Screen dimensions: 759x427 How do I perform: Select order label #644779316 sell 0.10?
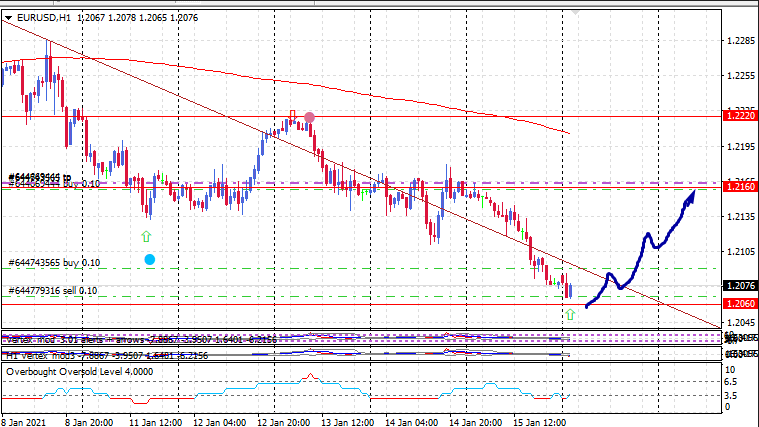point(53,290)
